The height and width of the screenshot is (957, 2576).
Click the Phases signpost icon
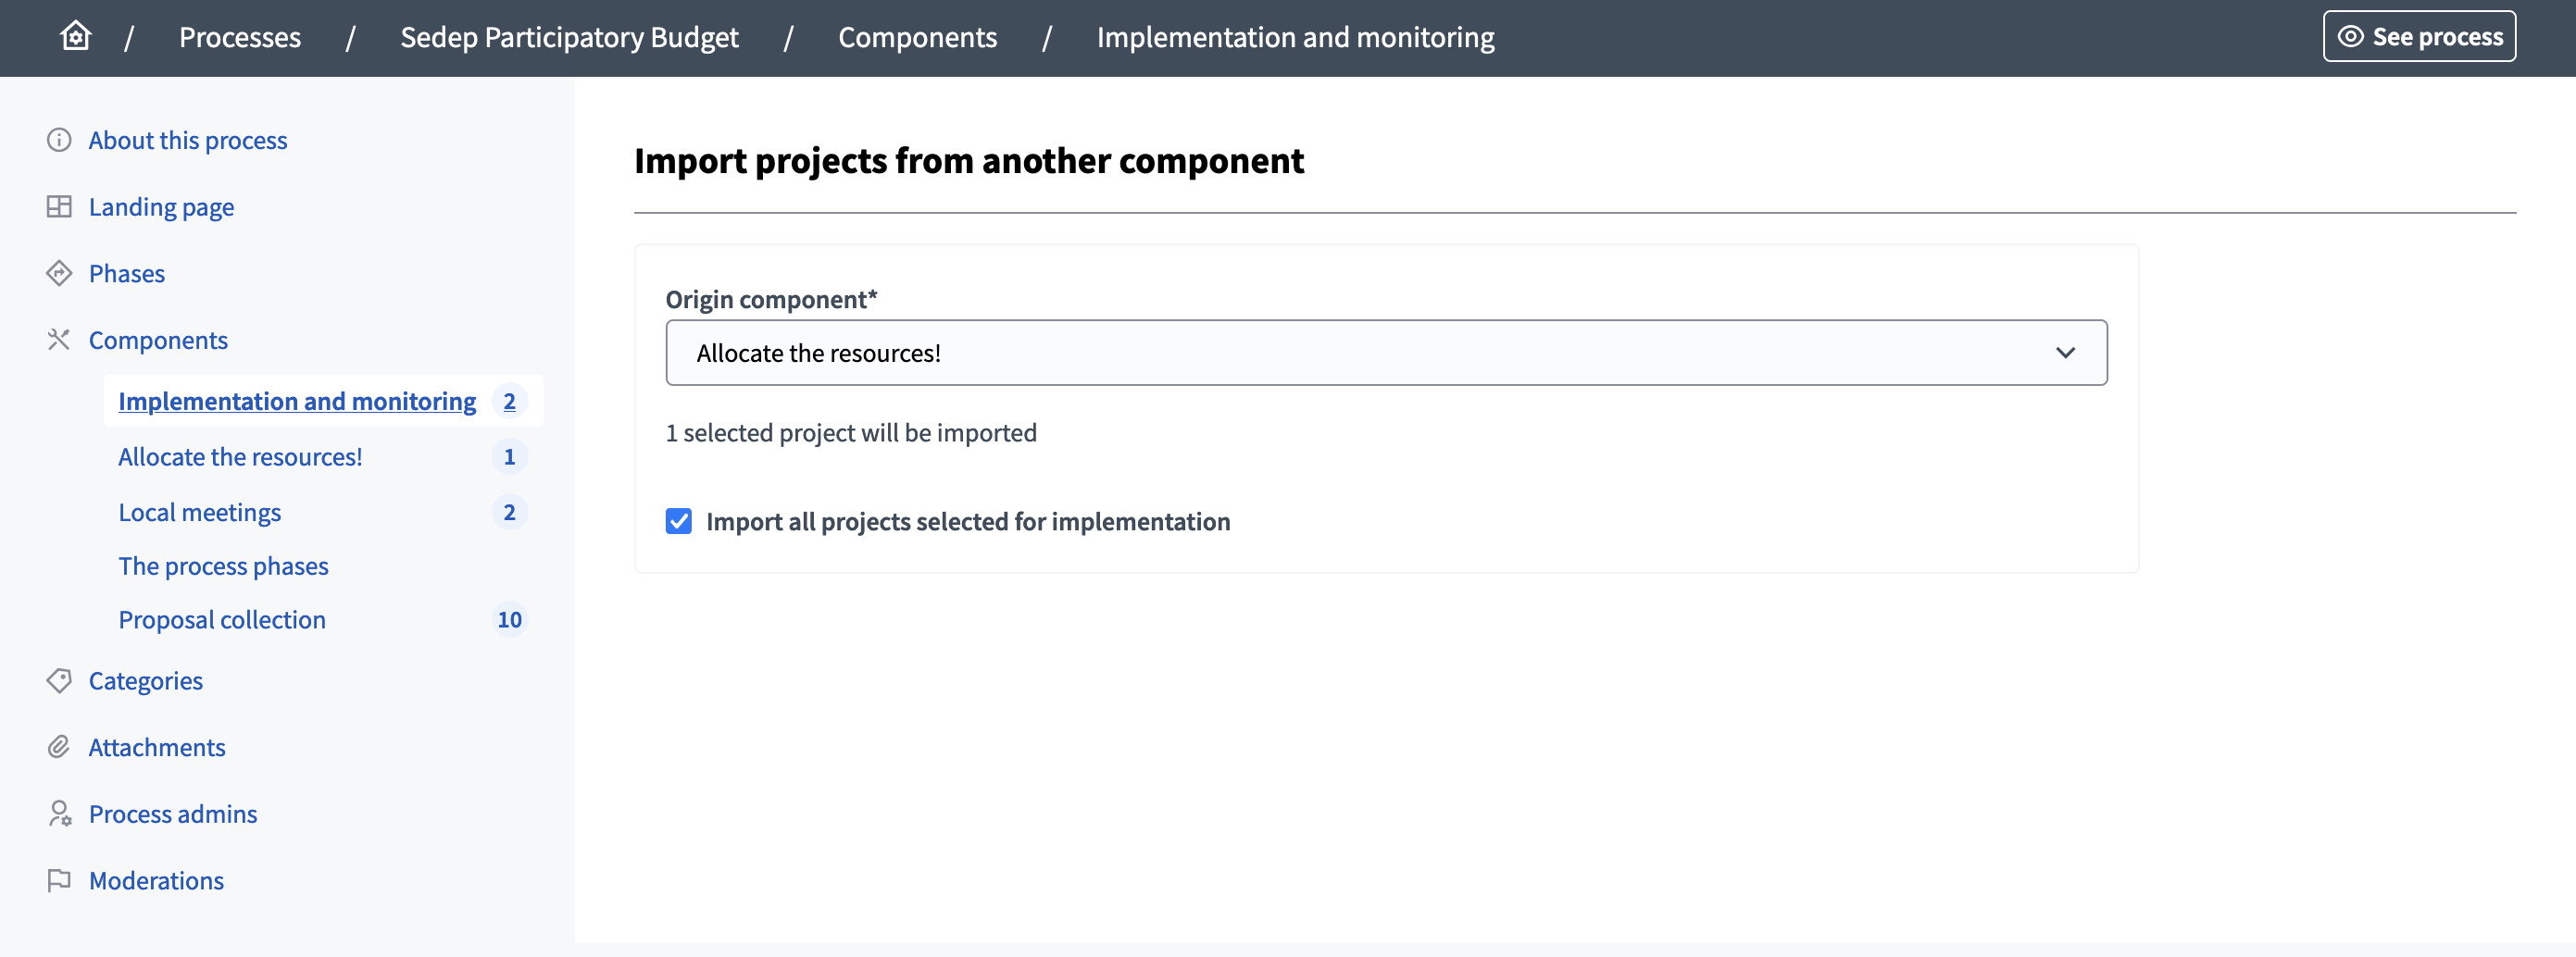[x=59, y=273]
